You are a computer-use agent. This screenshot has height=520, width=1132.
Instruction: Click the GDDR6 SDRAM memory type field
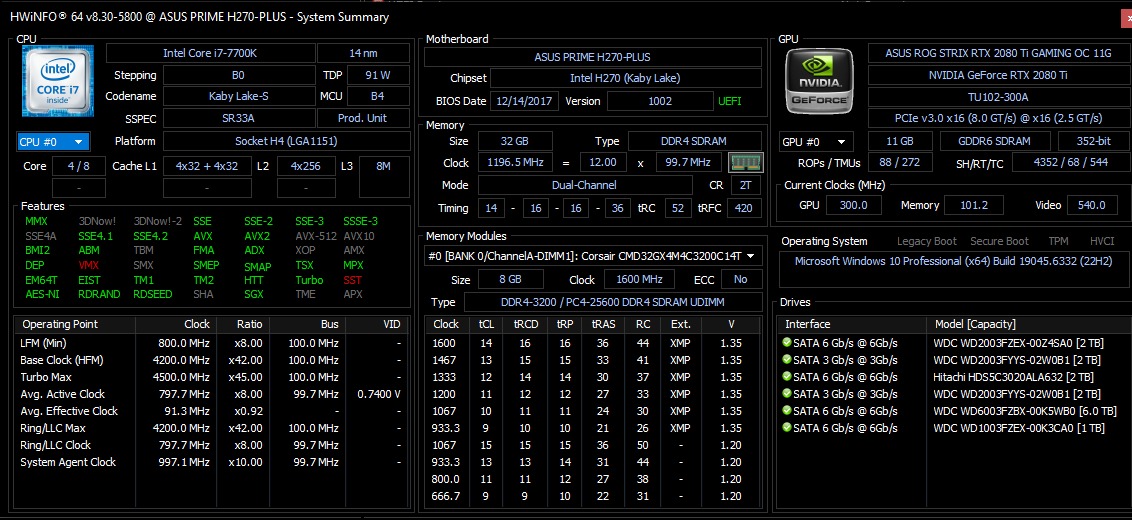click(996, 142)
